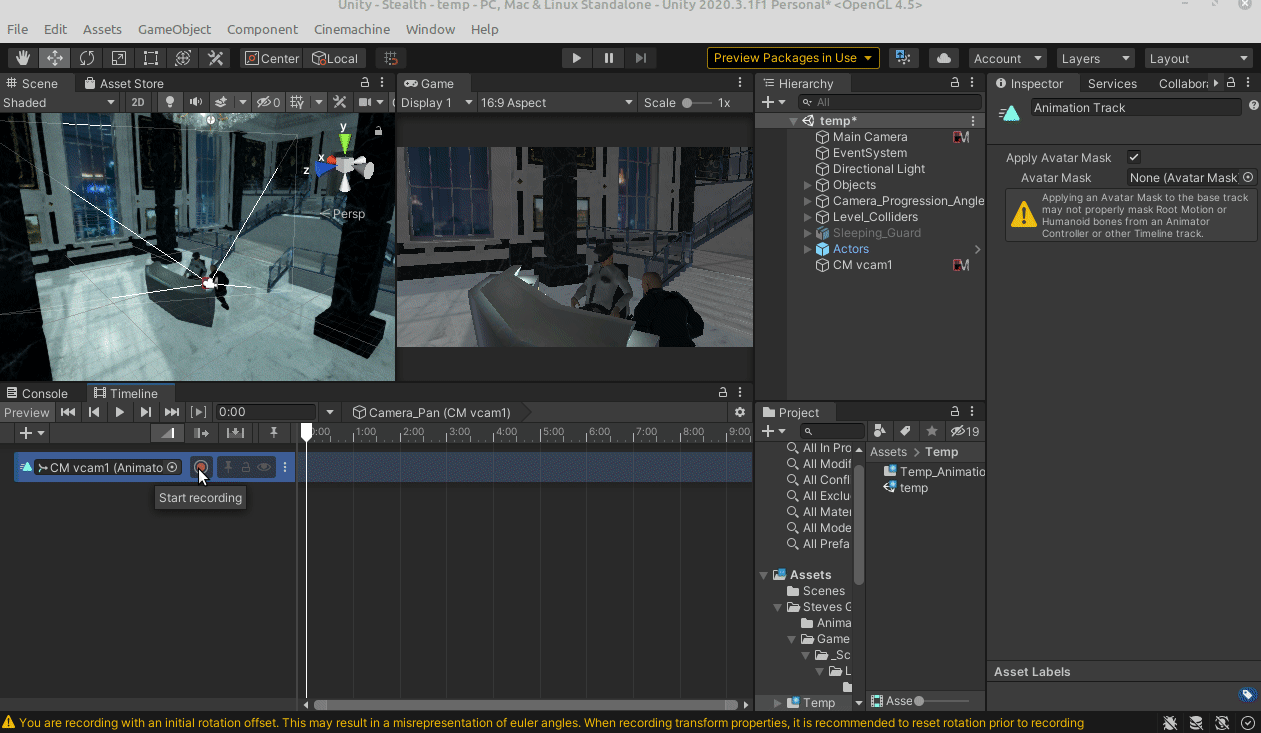Click the Hierarchy search field
Image resolution: width=1261 pixels, height=733 pixels.
tap(890, 102)
